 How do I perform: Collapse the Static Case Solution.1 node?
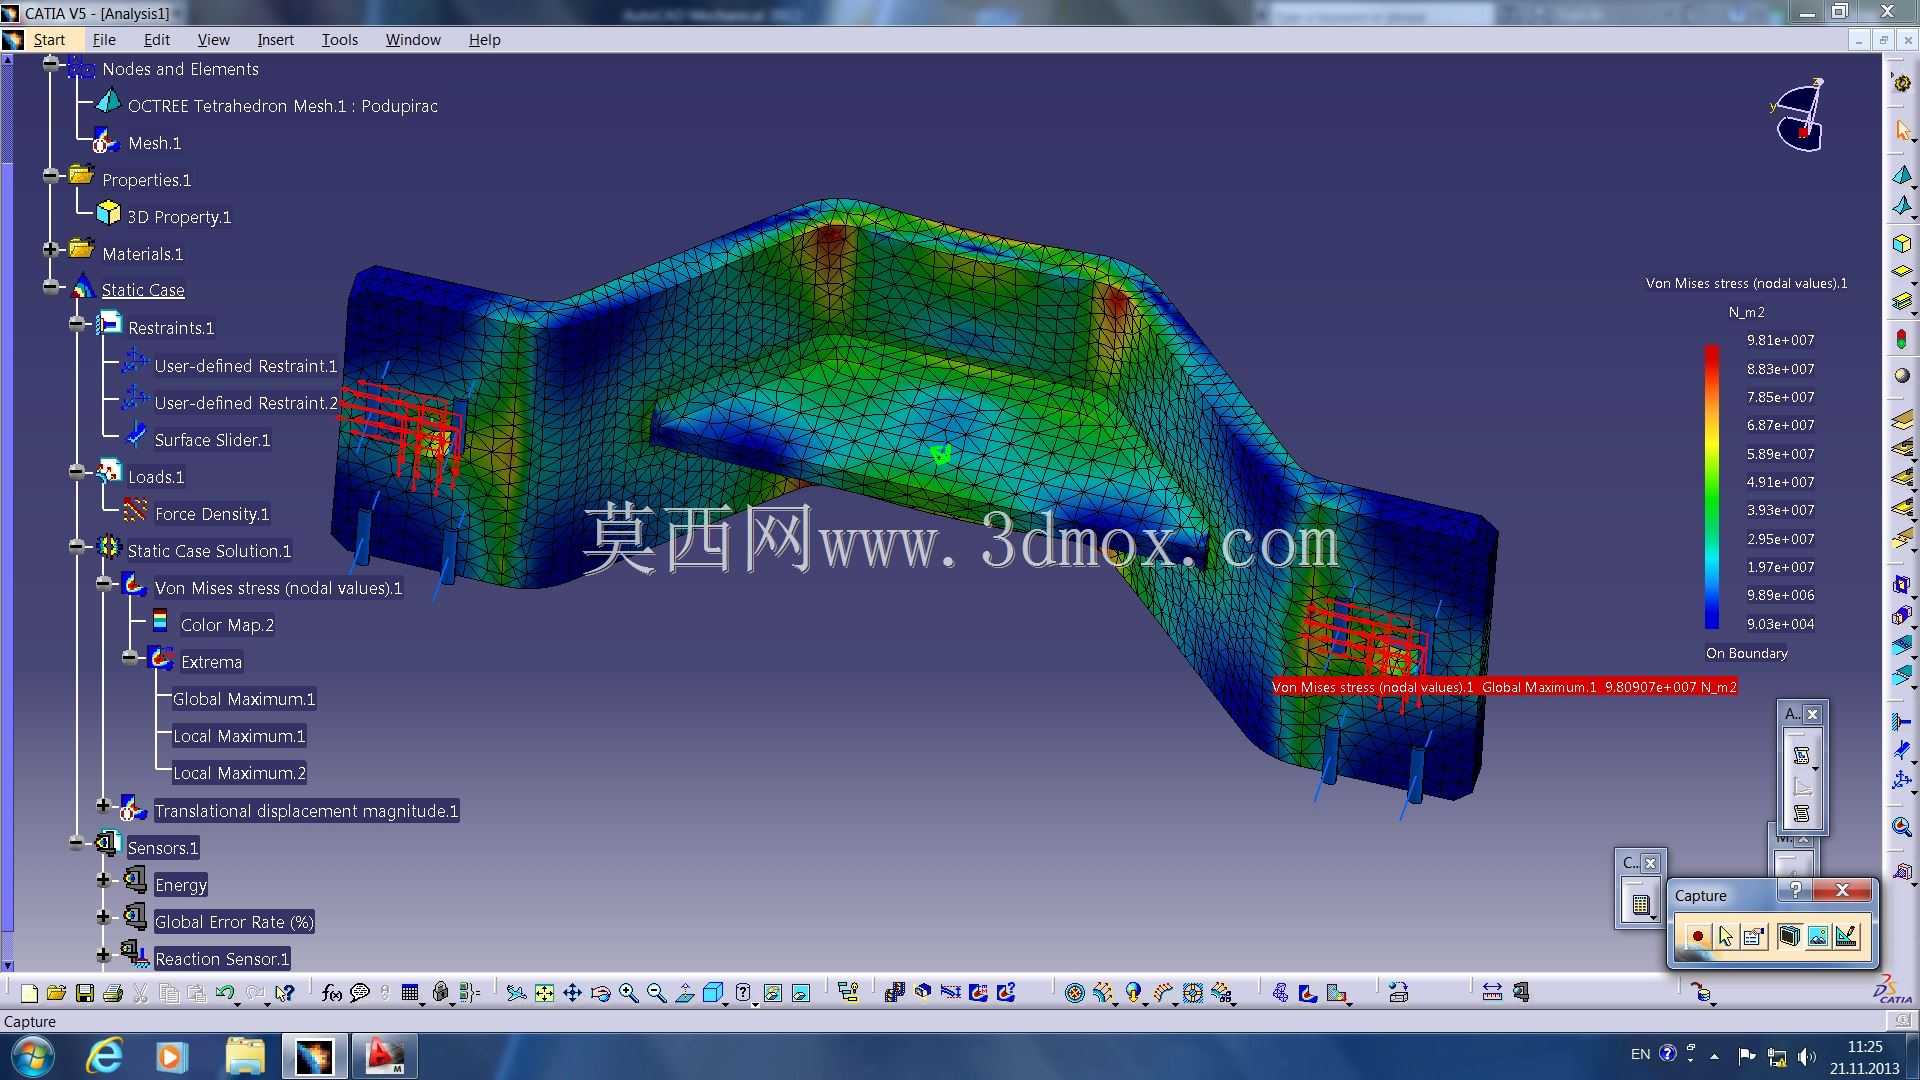click(x=77, y=546)
